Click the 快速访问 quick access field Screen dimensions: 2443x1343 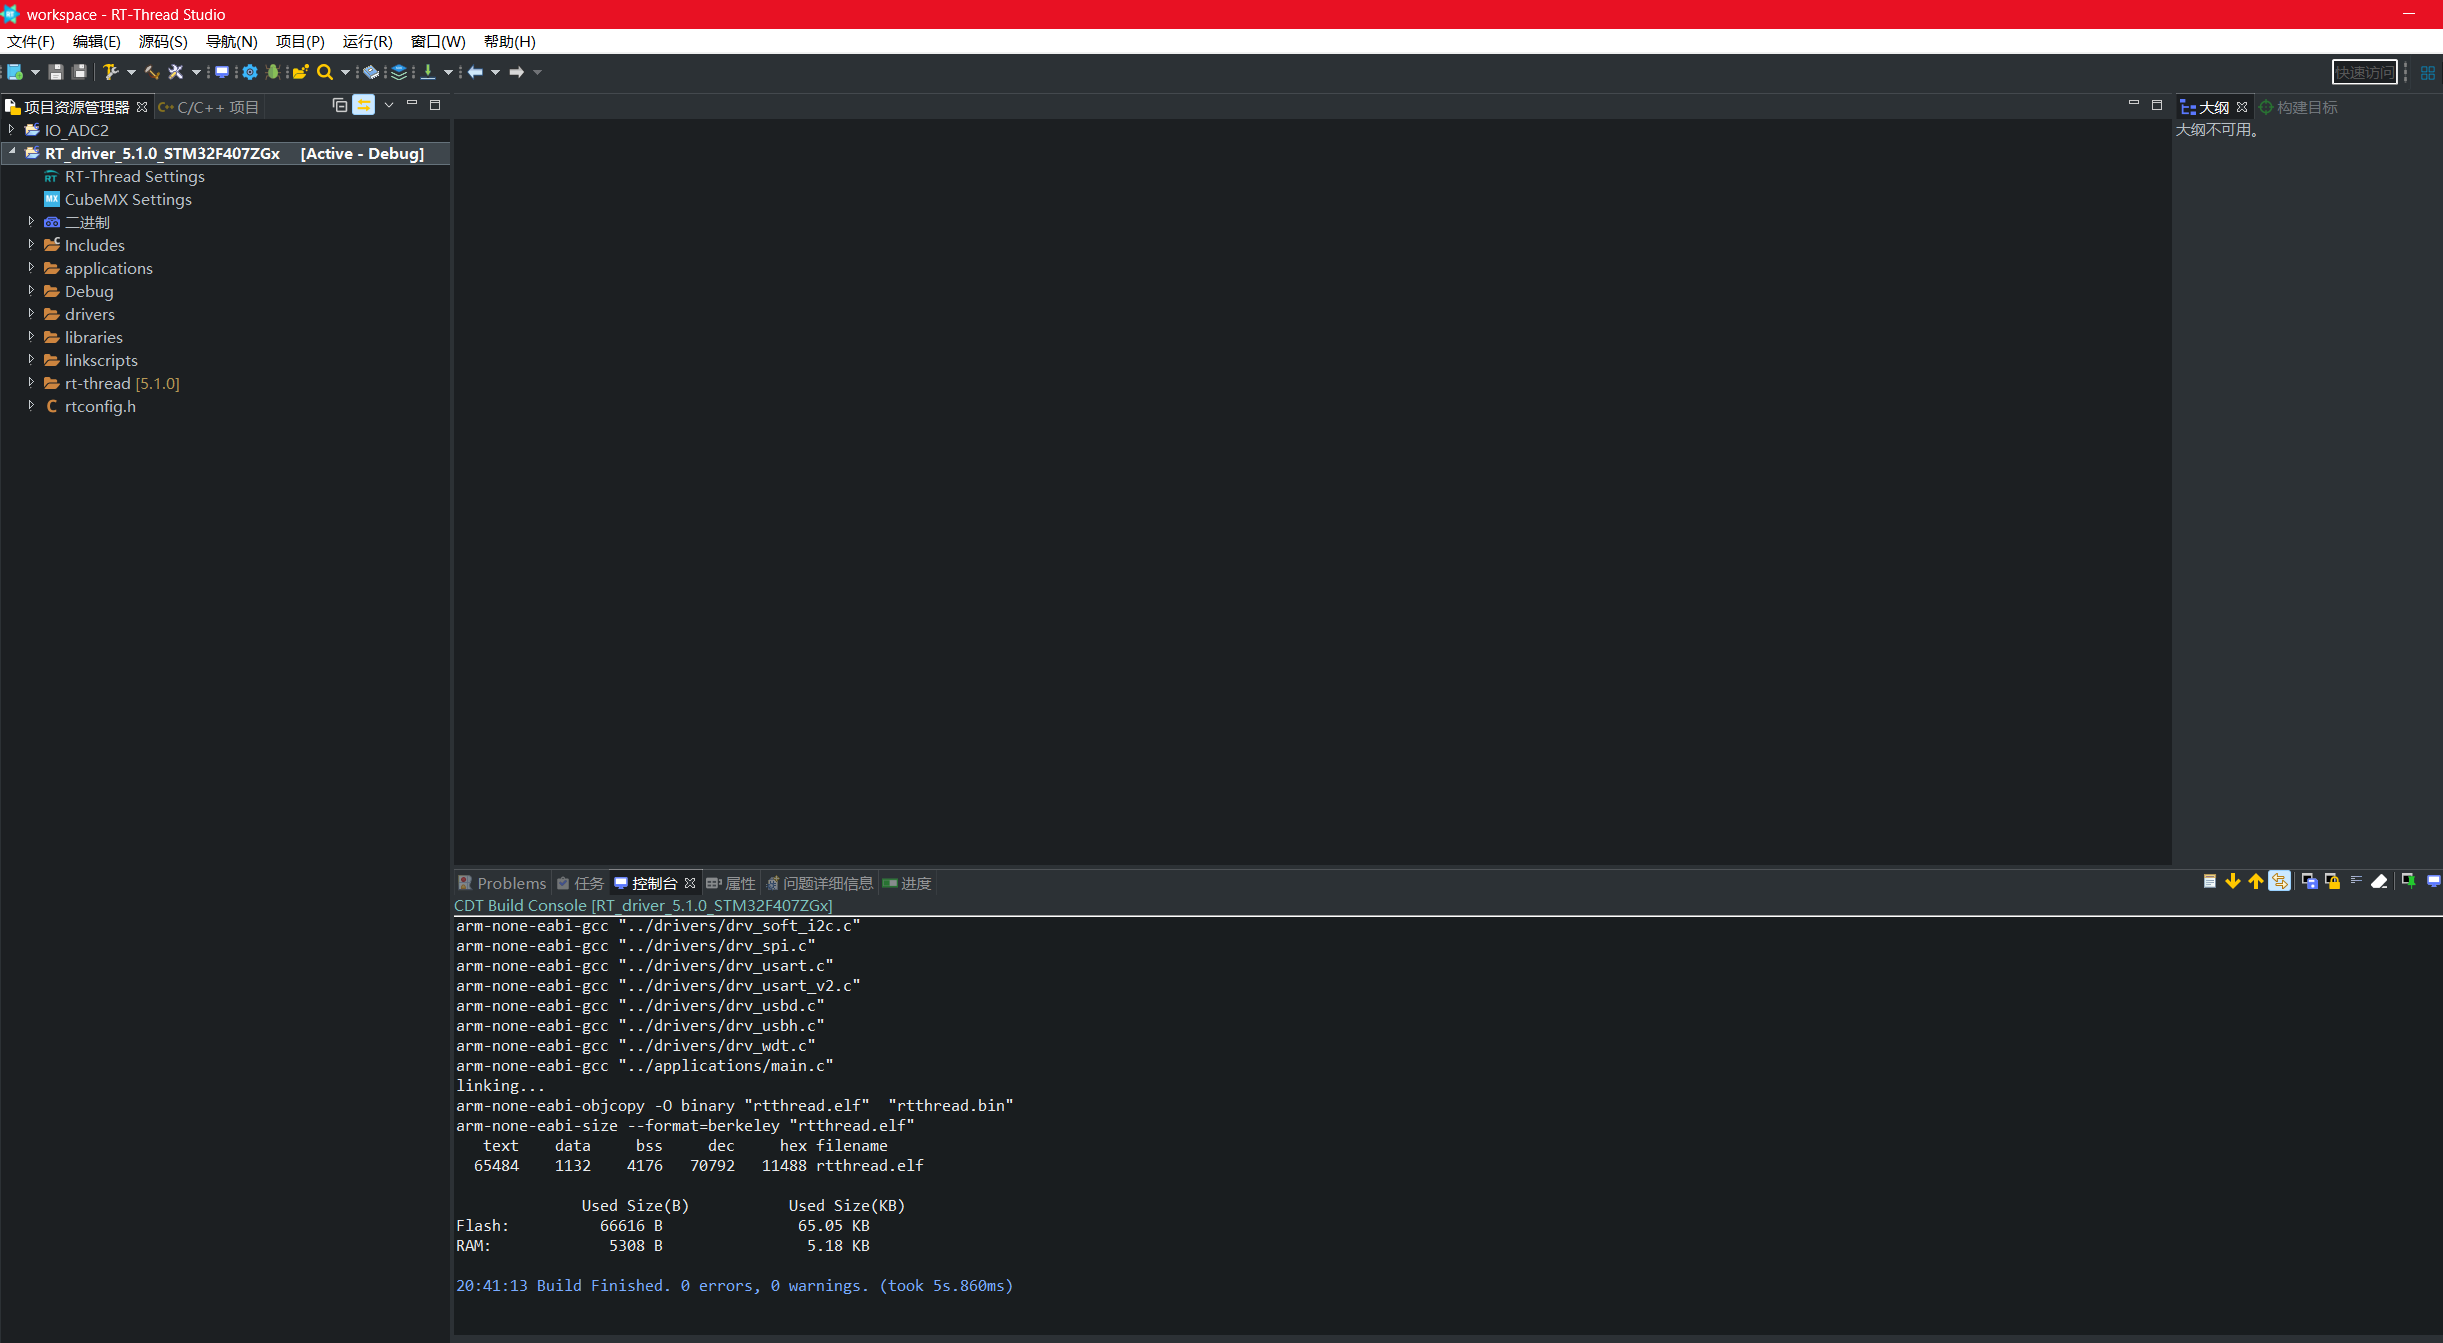click(x=2364, y=72)
